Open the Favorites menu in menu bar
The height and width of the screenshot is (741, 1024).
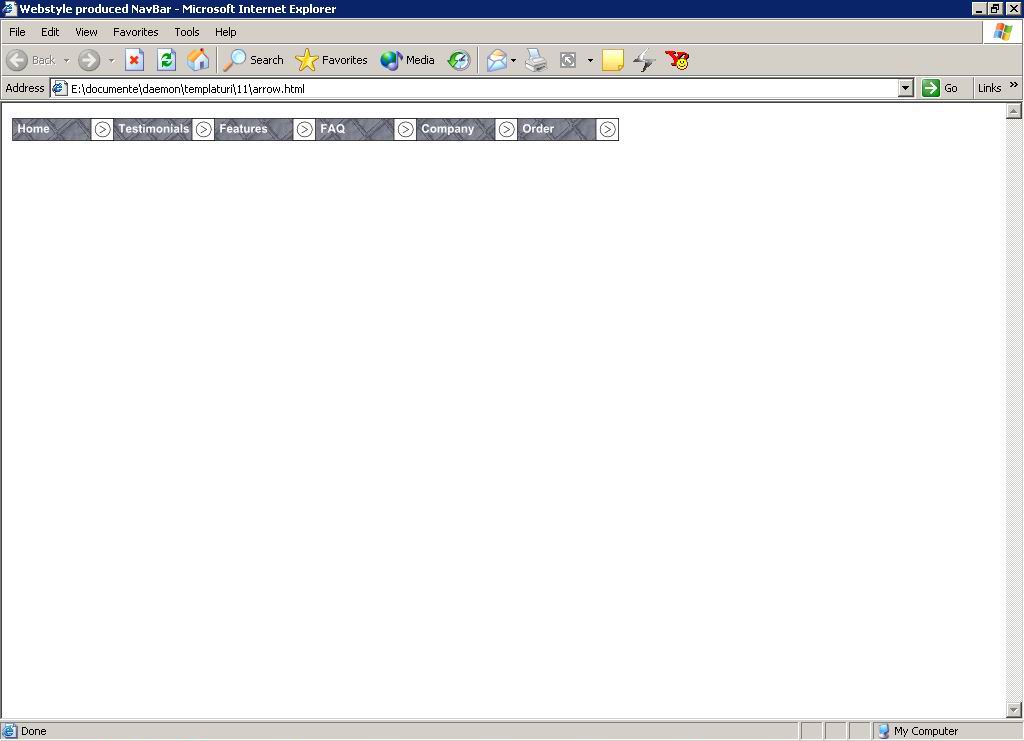pyautogui.click(x=135, y=32)
